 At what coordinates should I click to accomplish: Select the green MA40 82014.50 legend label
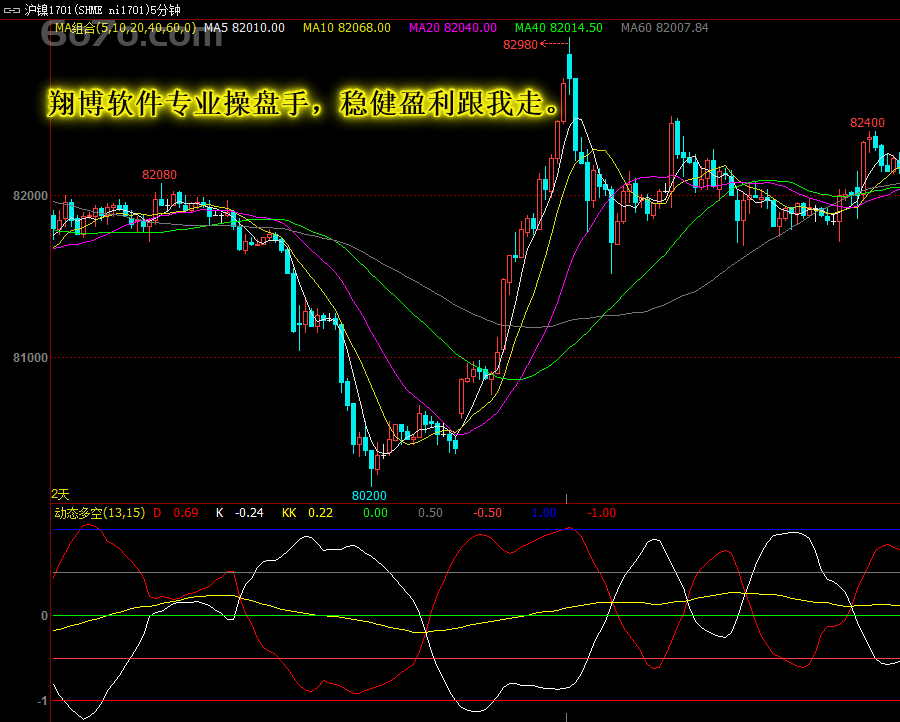[x=558, y=28]
